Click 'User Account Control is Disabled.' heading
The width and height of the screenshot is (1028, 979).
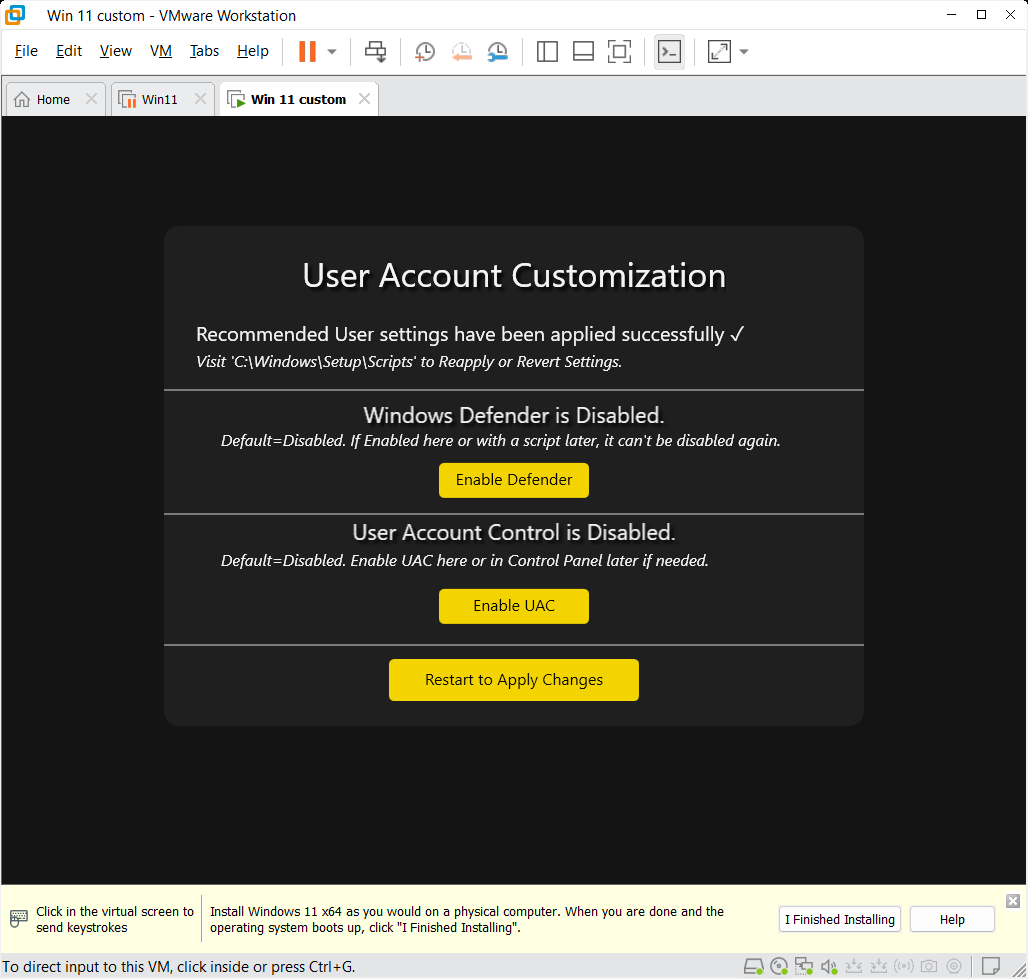tap(513, 532)
